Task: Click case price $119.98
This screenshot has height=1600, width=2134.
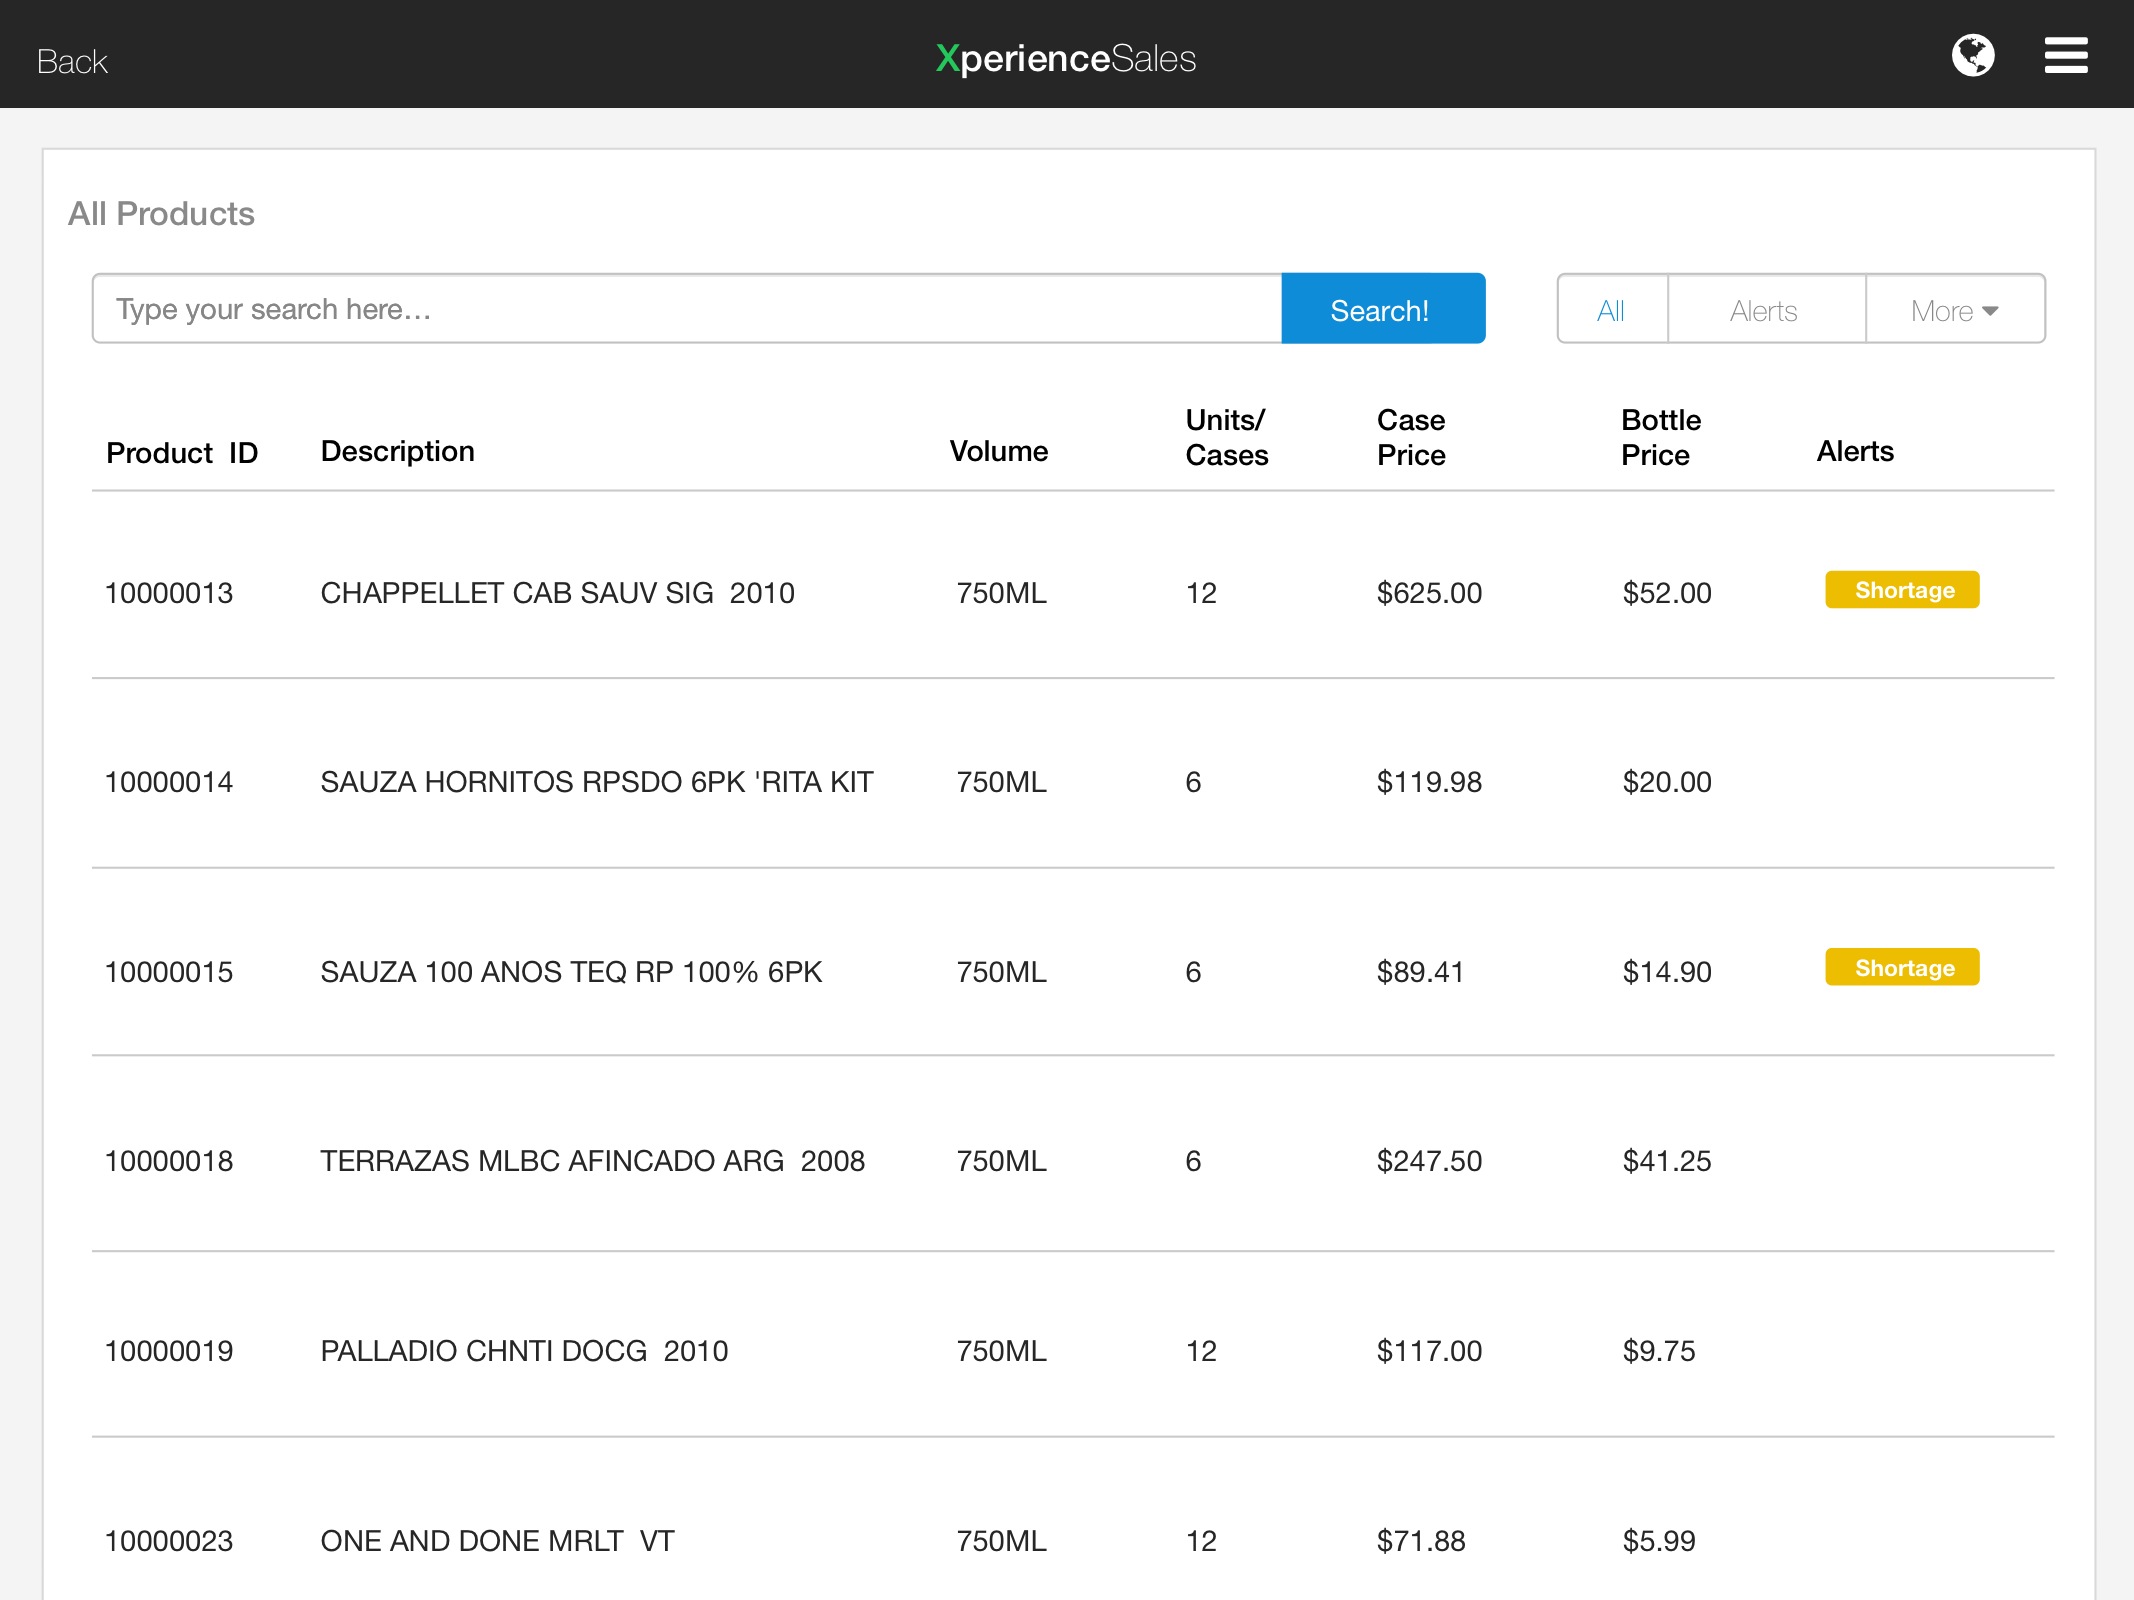Action: coord(1429,782)
